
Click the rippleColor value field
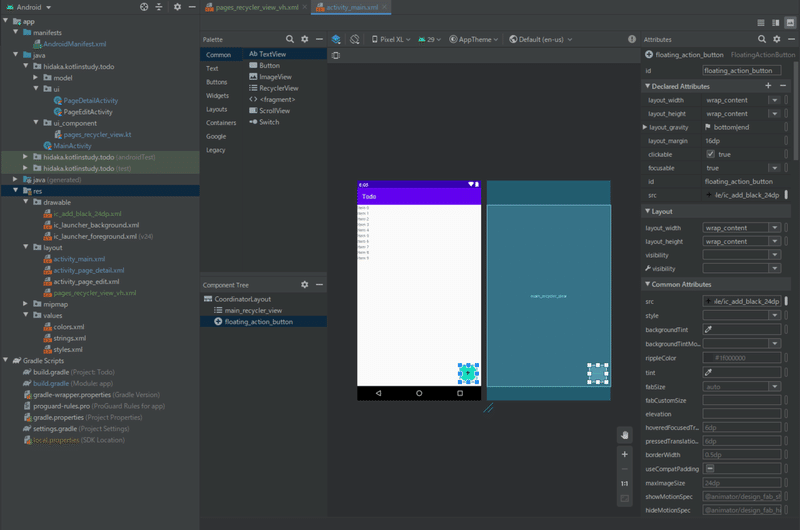(742, 358)
